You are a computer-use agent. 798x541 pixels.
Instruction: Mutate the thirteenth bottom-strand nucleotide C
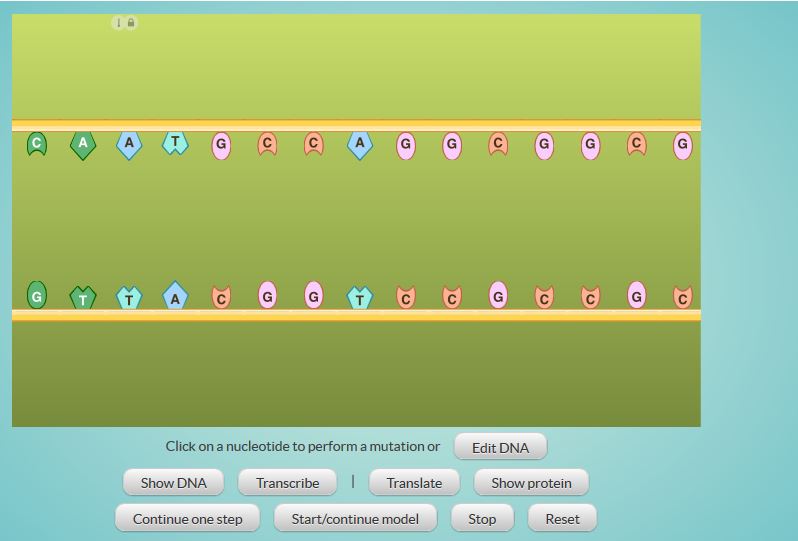coord(590,298)
